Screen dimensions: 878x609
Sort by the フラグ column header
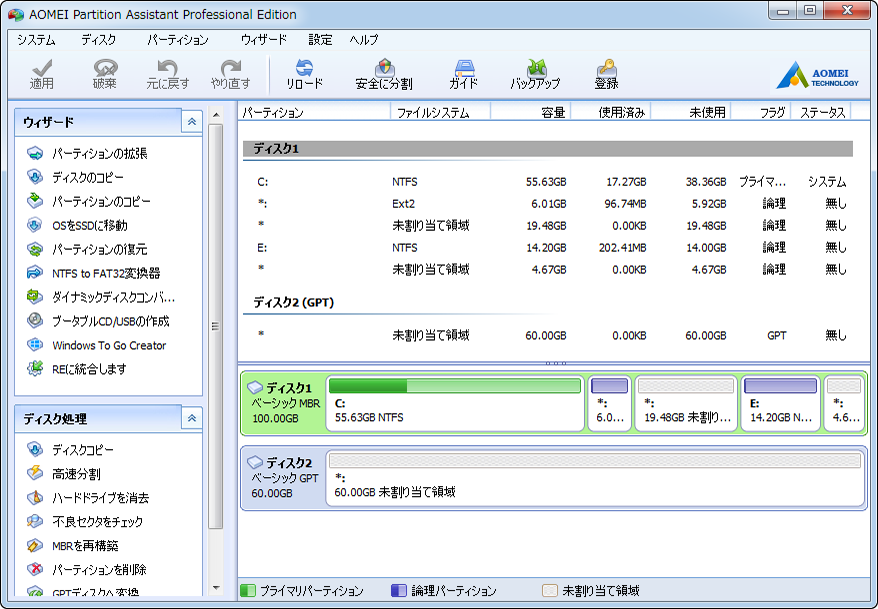[760, 113]
